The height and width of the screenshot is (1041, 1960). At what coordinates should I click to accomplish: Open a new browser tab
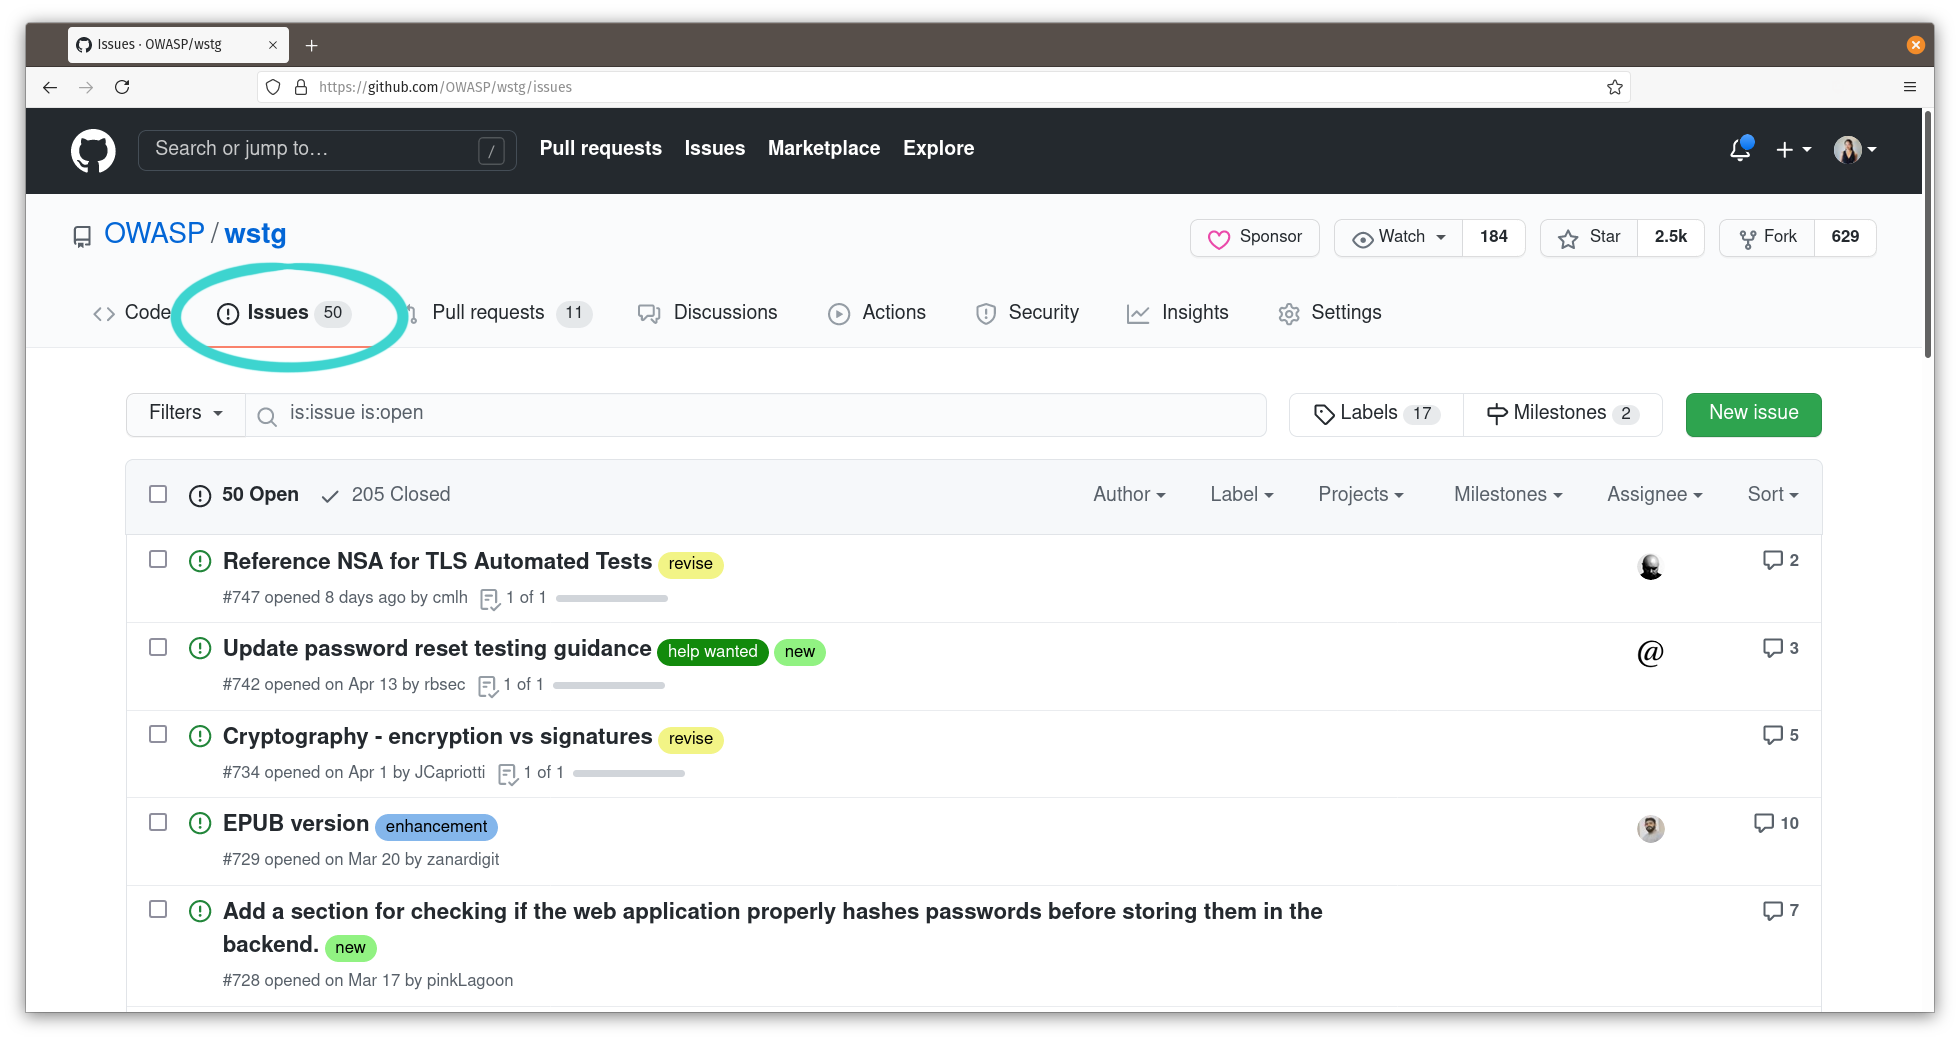(x=311, y=45)
